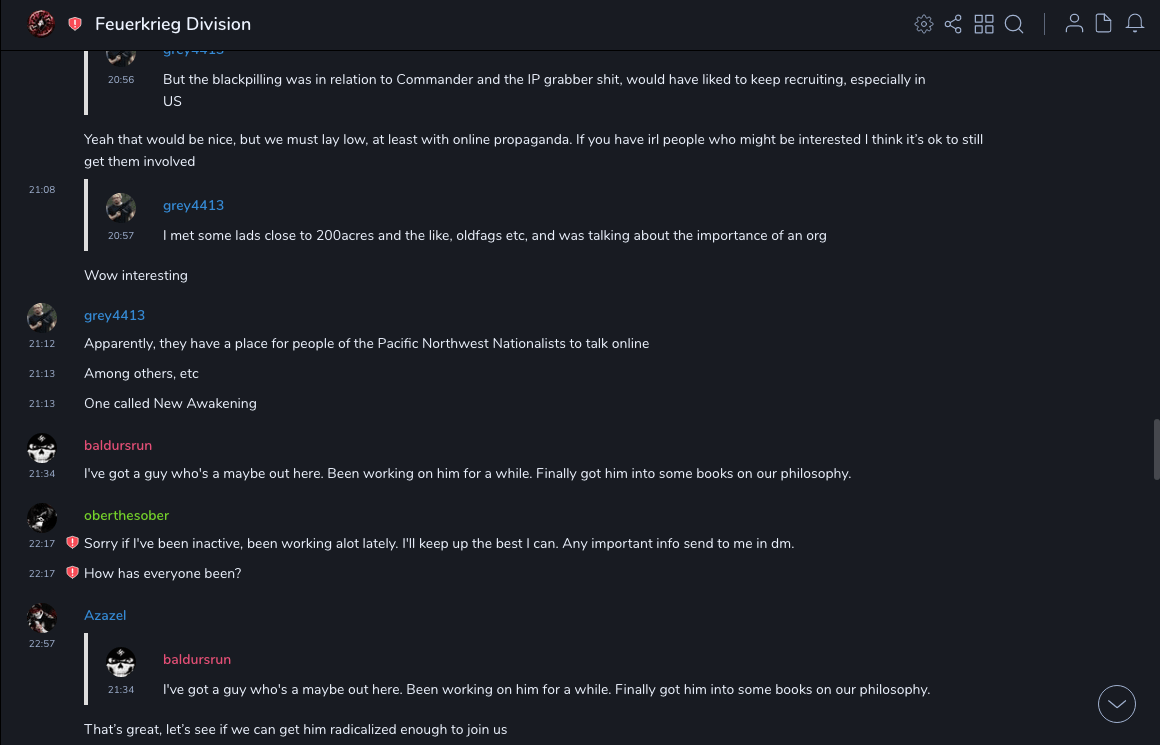Click the room avatar in header
1160x745 pixels.
41,24
